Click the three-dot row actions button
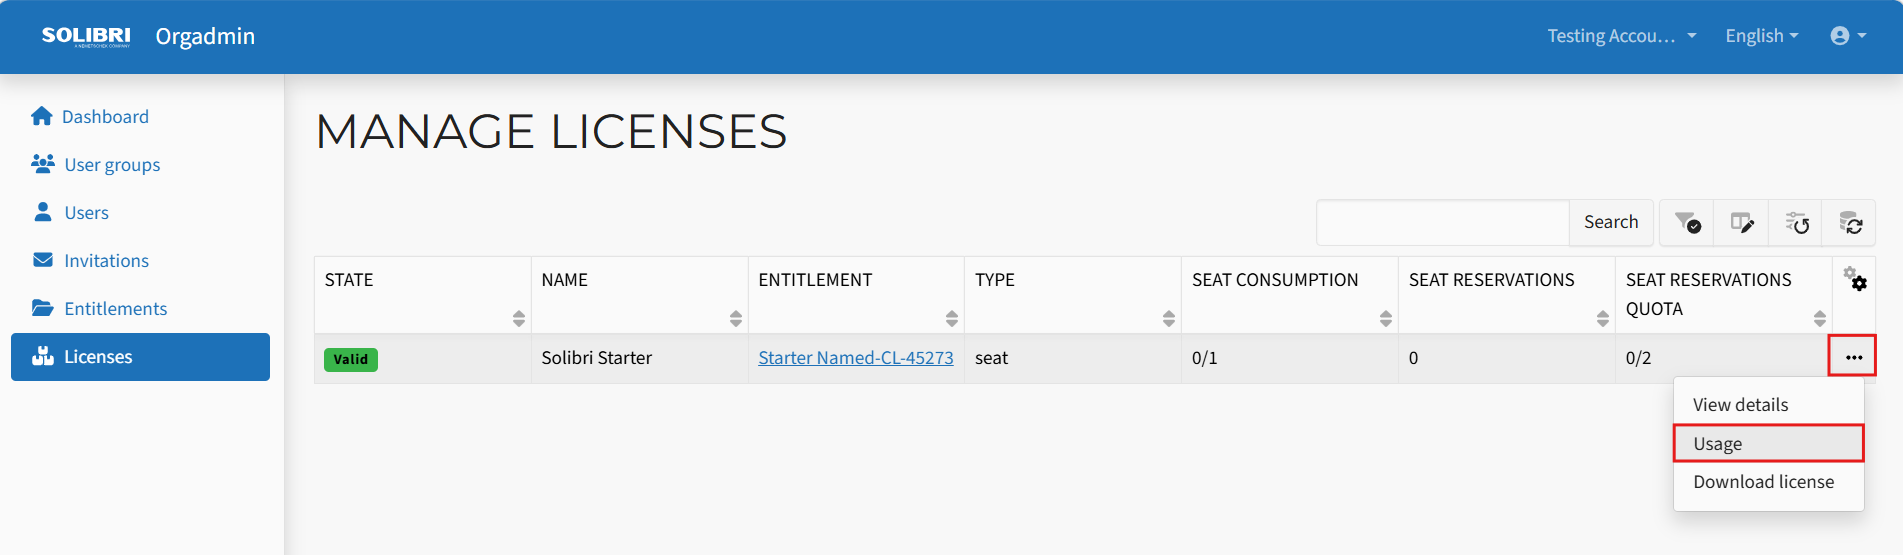 [x=1853, y=357]
